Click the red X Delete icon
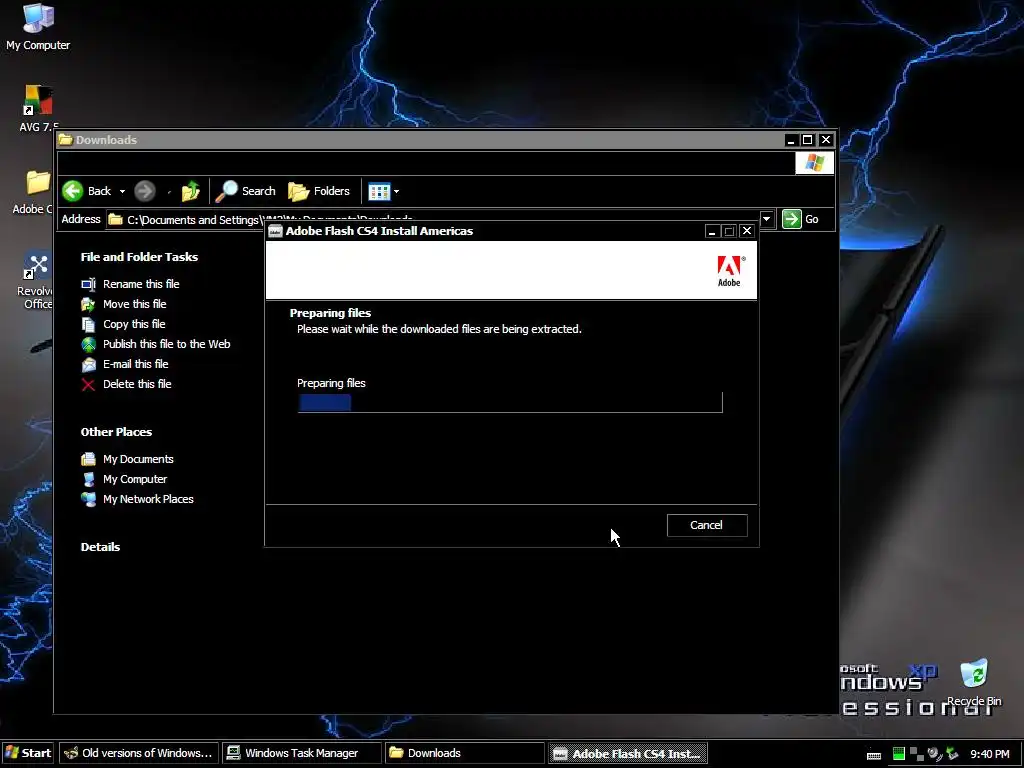 pos(88,385)
